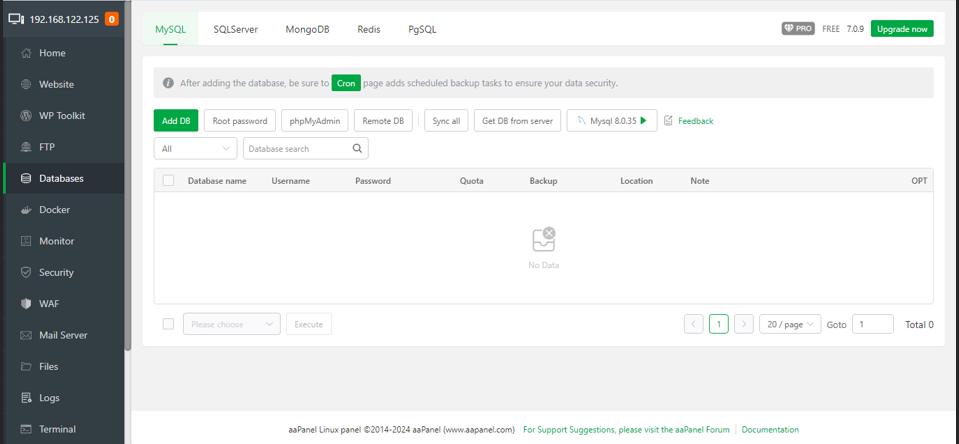Switch to the MySQL tab
This screenshot has height=444, width=959.
click(171, 29)
